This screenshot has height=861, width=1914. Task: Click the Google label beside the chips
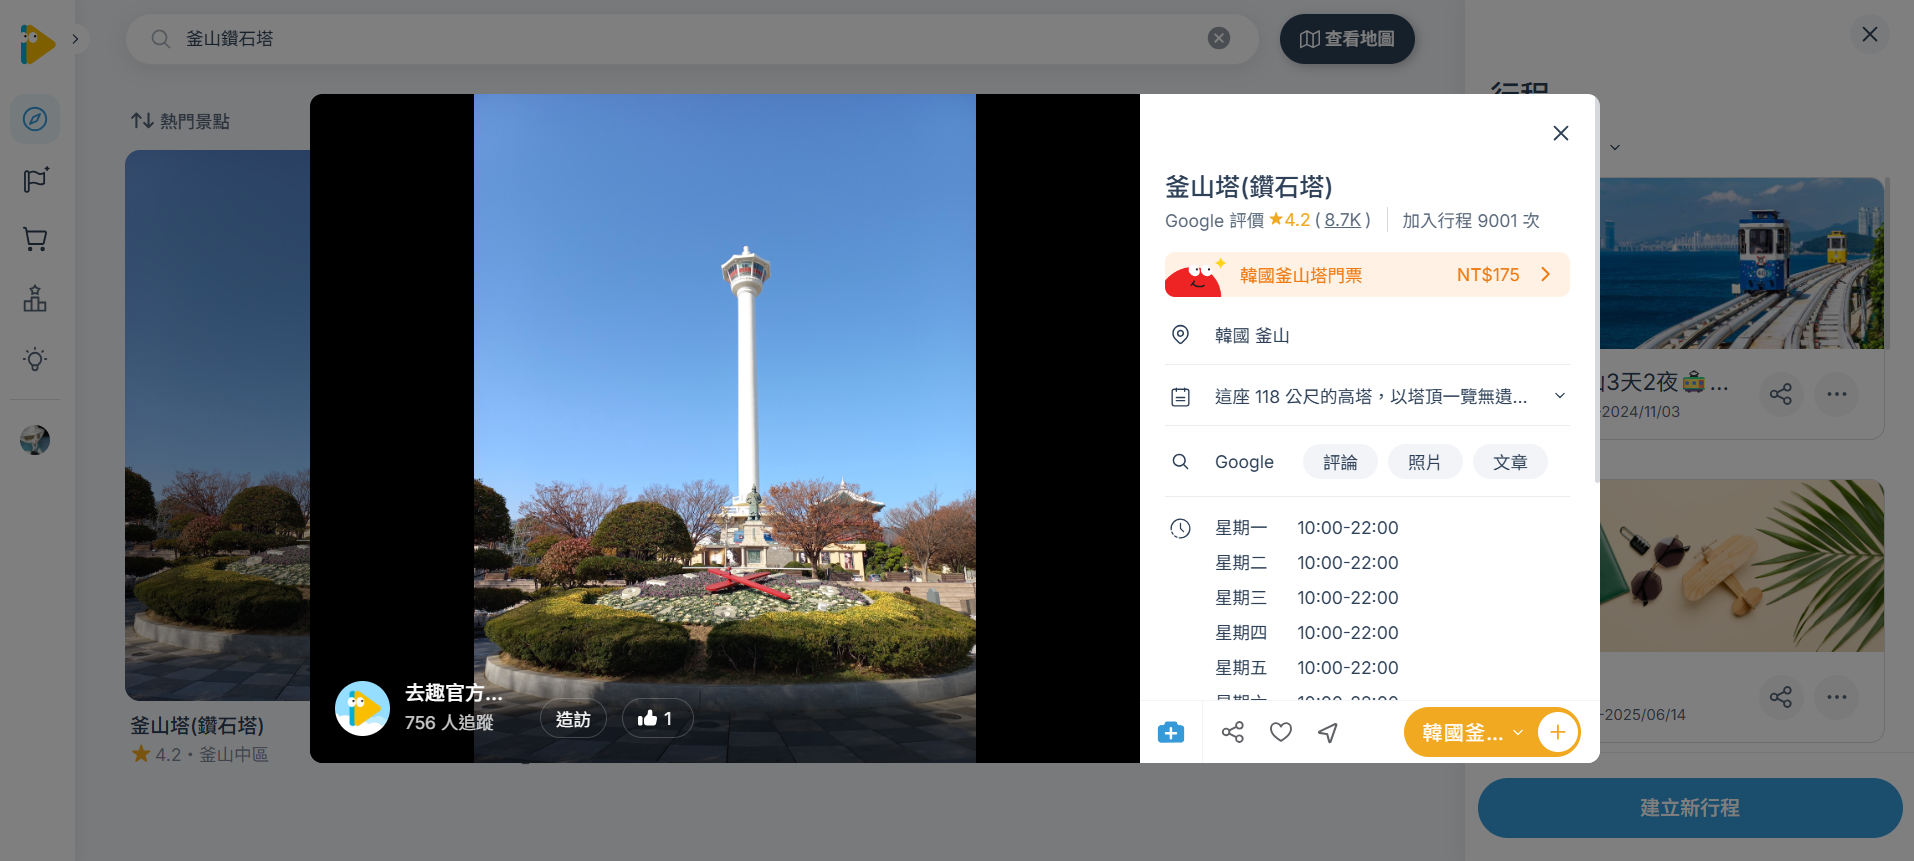[1244, 462]
